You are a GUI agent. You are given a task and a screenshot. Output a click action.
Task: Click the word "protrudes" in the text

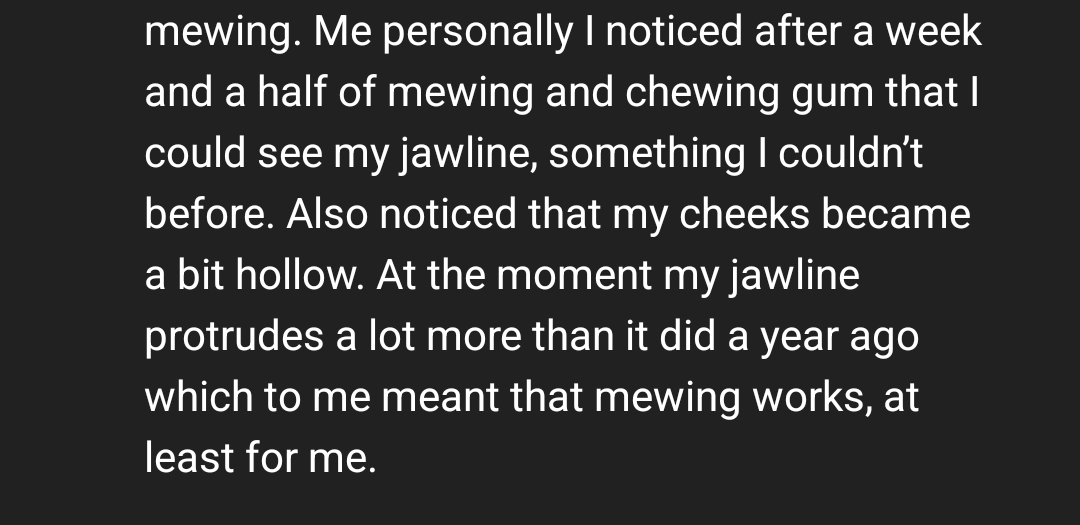[234, 337]
